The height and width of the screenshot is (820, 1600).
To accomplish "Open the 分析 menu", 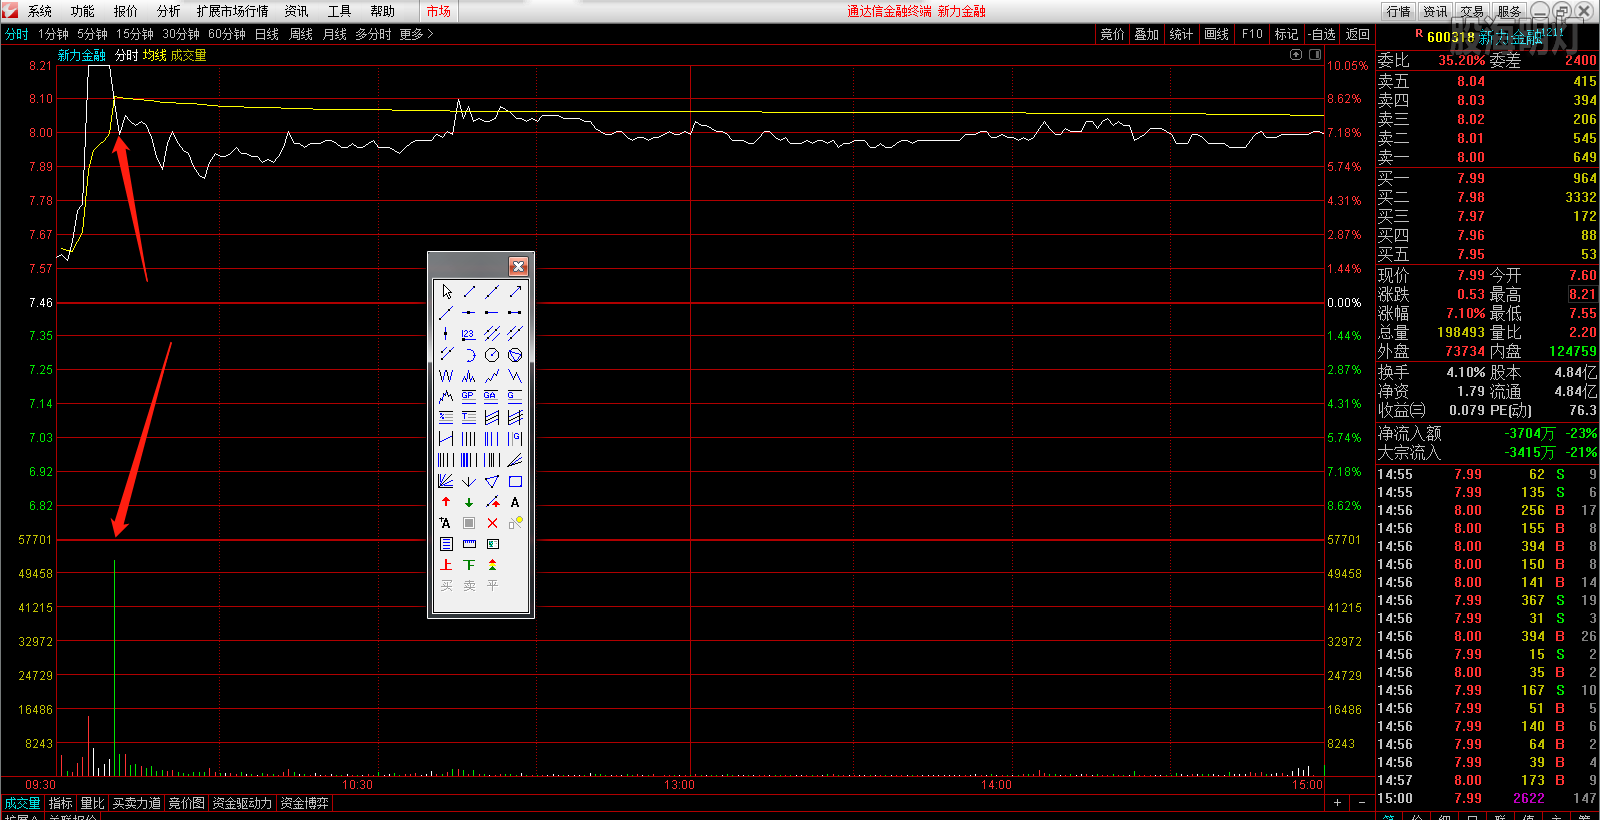I will [169, 11].
